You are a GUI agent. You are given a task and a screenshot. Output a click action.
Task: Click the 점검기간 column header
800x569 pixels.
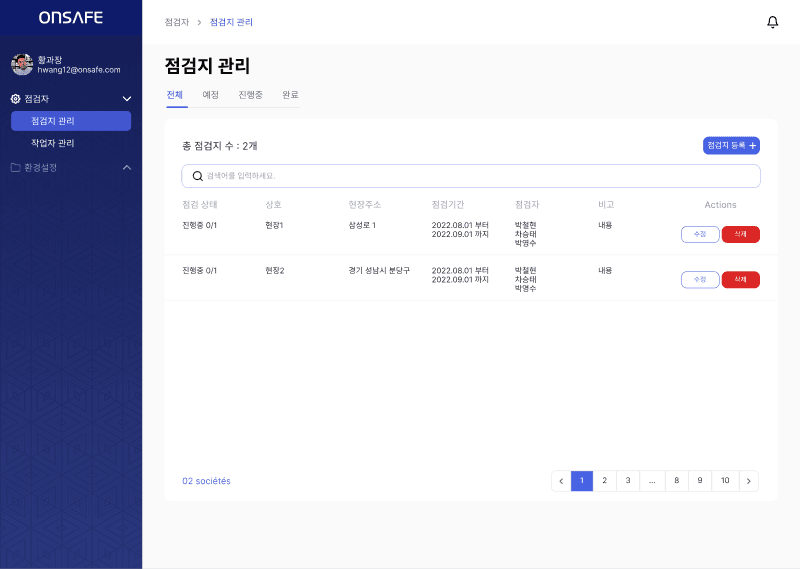pyautogui.click(x=447, y=205)
